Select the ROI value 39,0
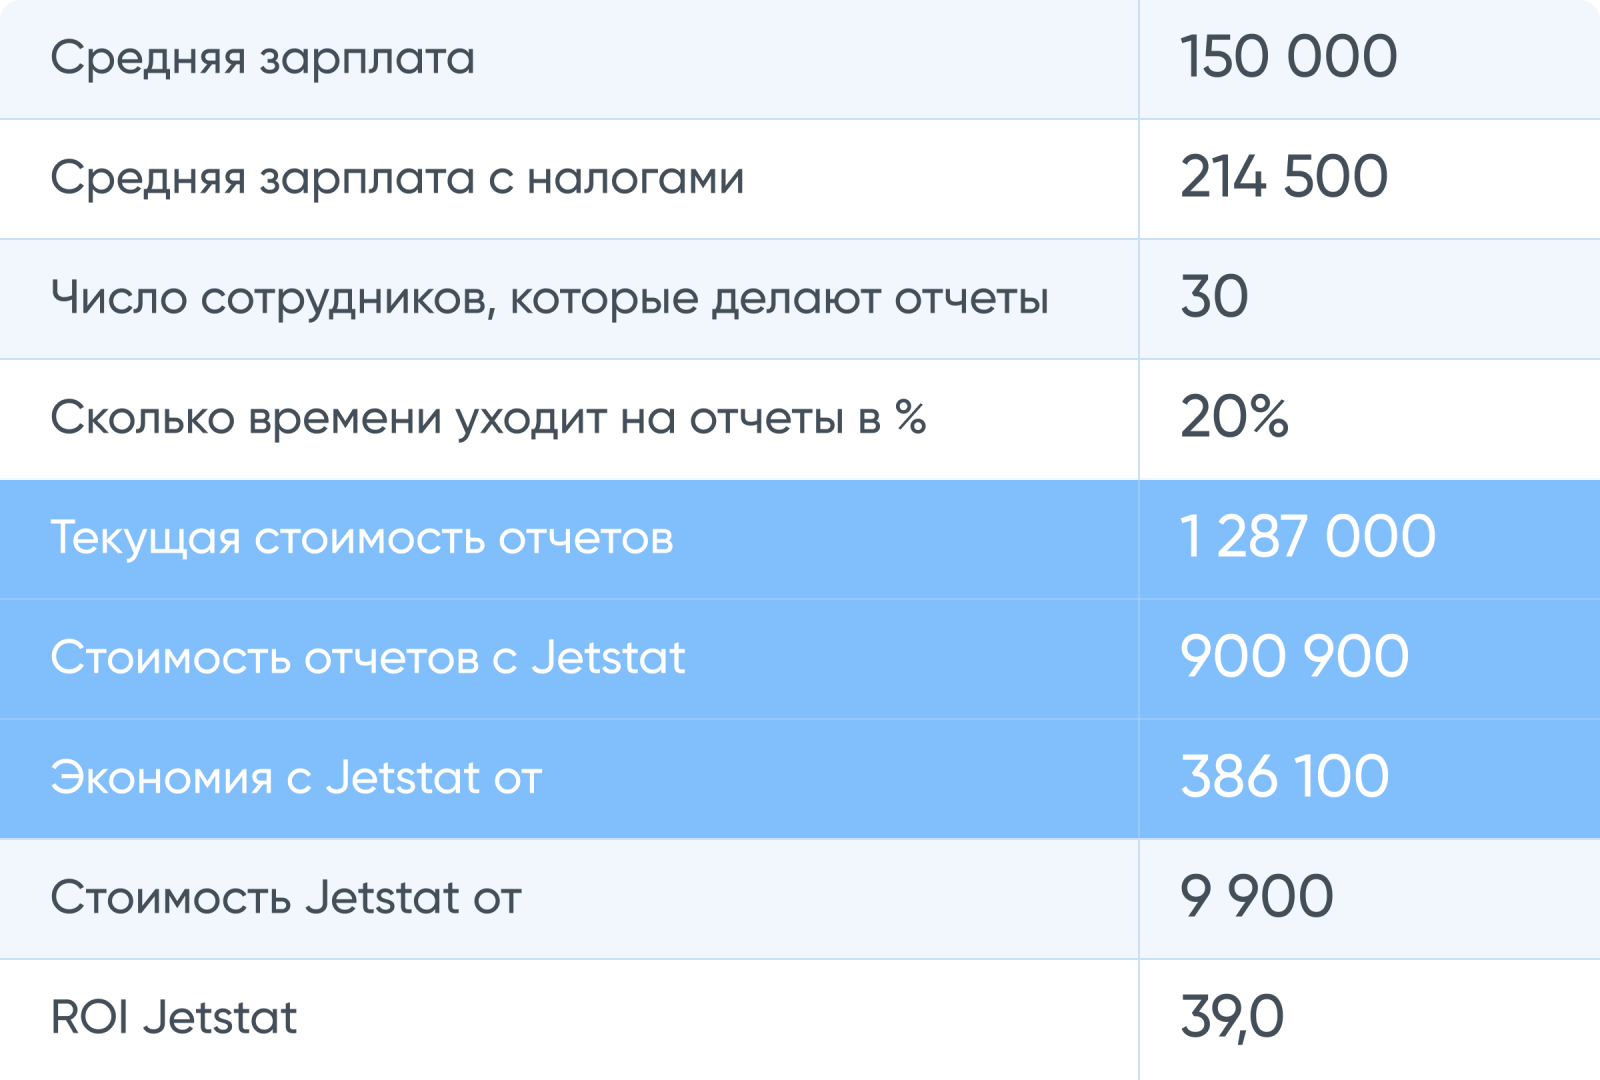The image size is (1600, 1080). tap(1232, 1017)
